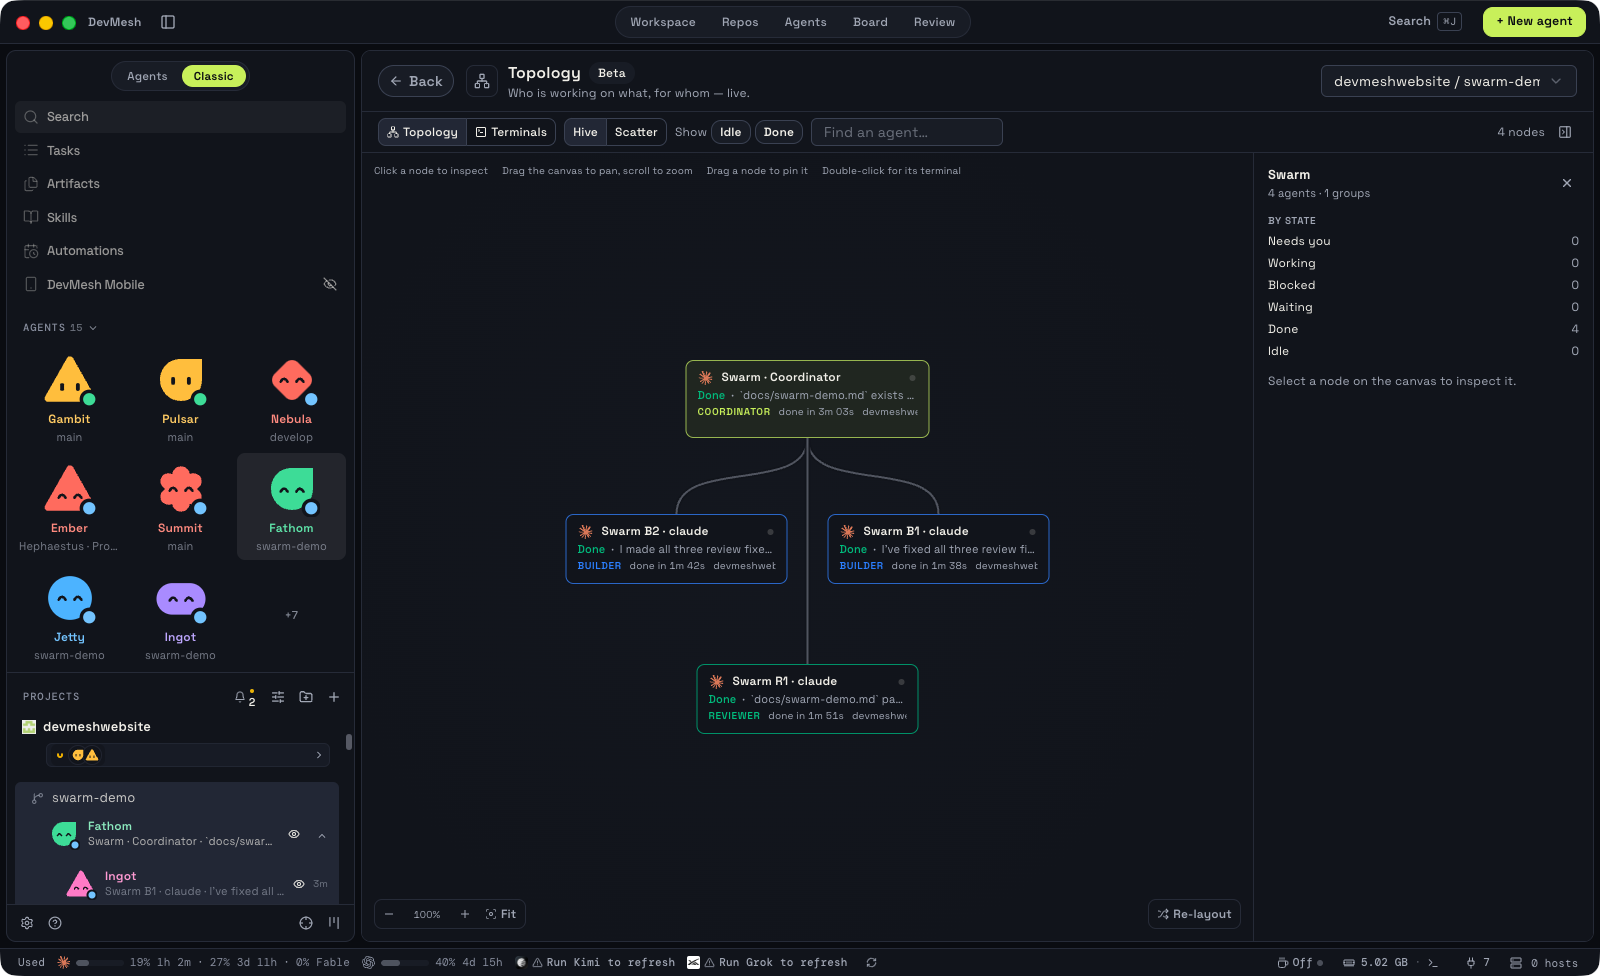Open the devmeshwebsite project
This screenshot has height=976, width=1600.
pyautogui.click(x=97, y=727)
